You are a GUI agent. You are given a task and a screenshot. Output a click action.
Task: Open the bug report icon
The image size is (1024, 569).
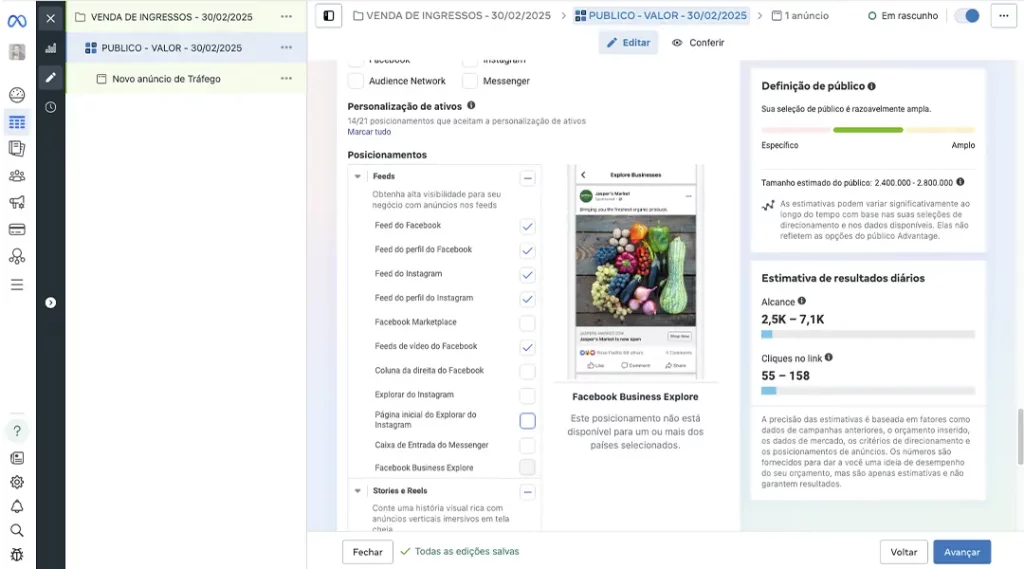[x=17, y=554]
